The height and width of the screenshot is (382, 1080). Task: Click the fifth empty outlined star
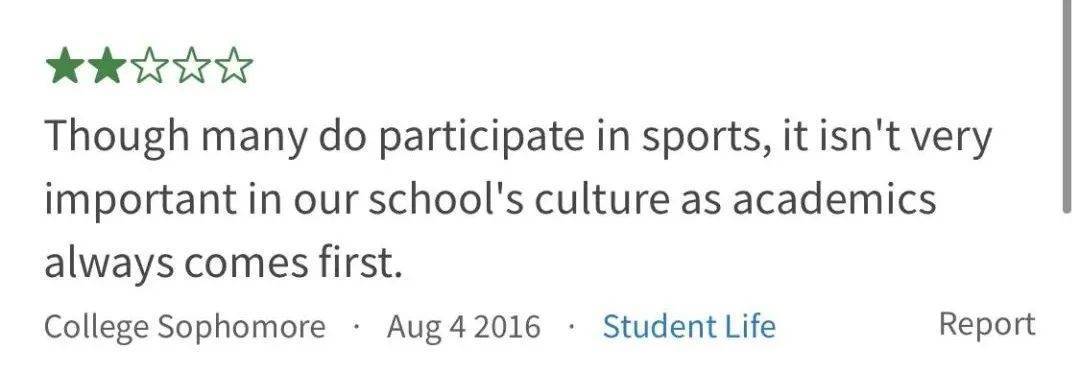(233, 66)
